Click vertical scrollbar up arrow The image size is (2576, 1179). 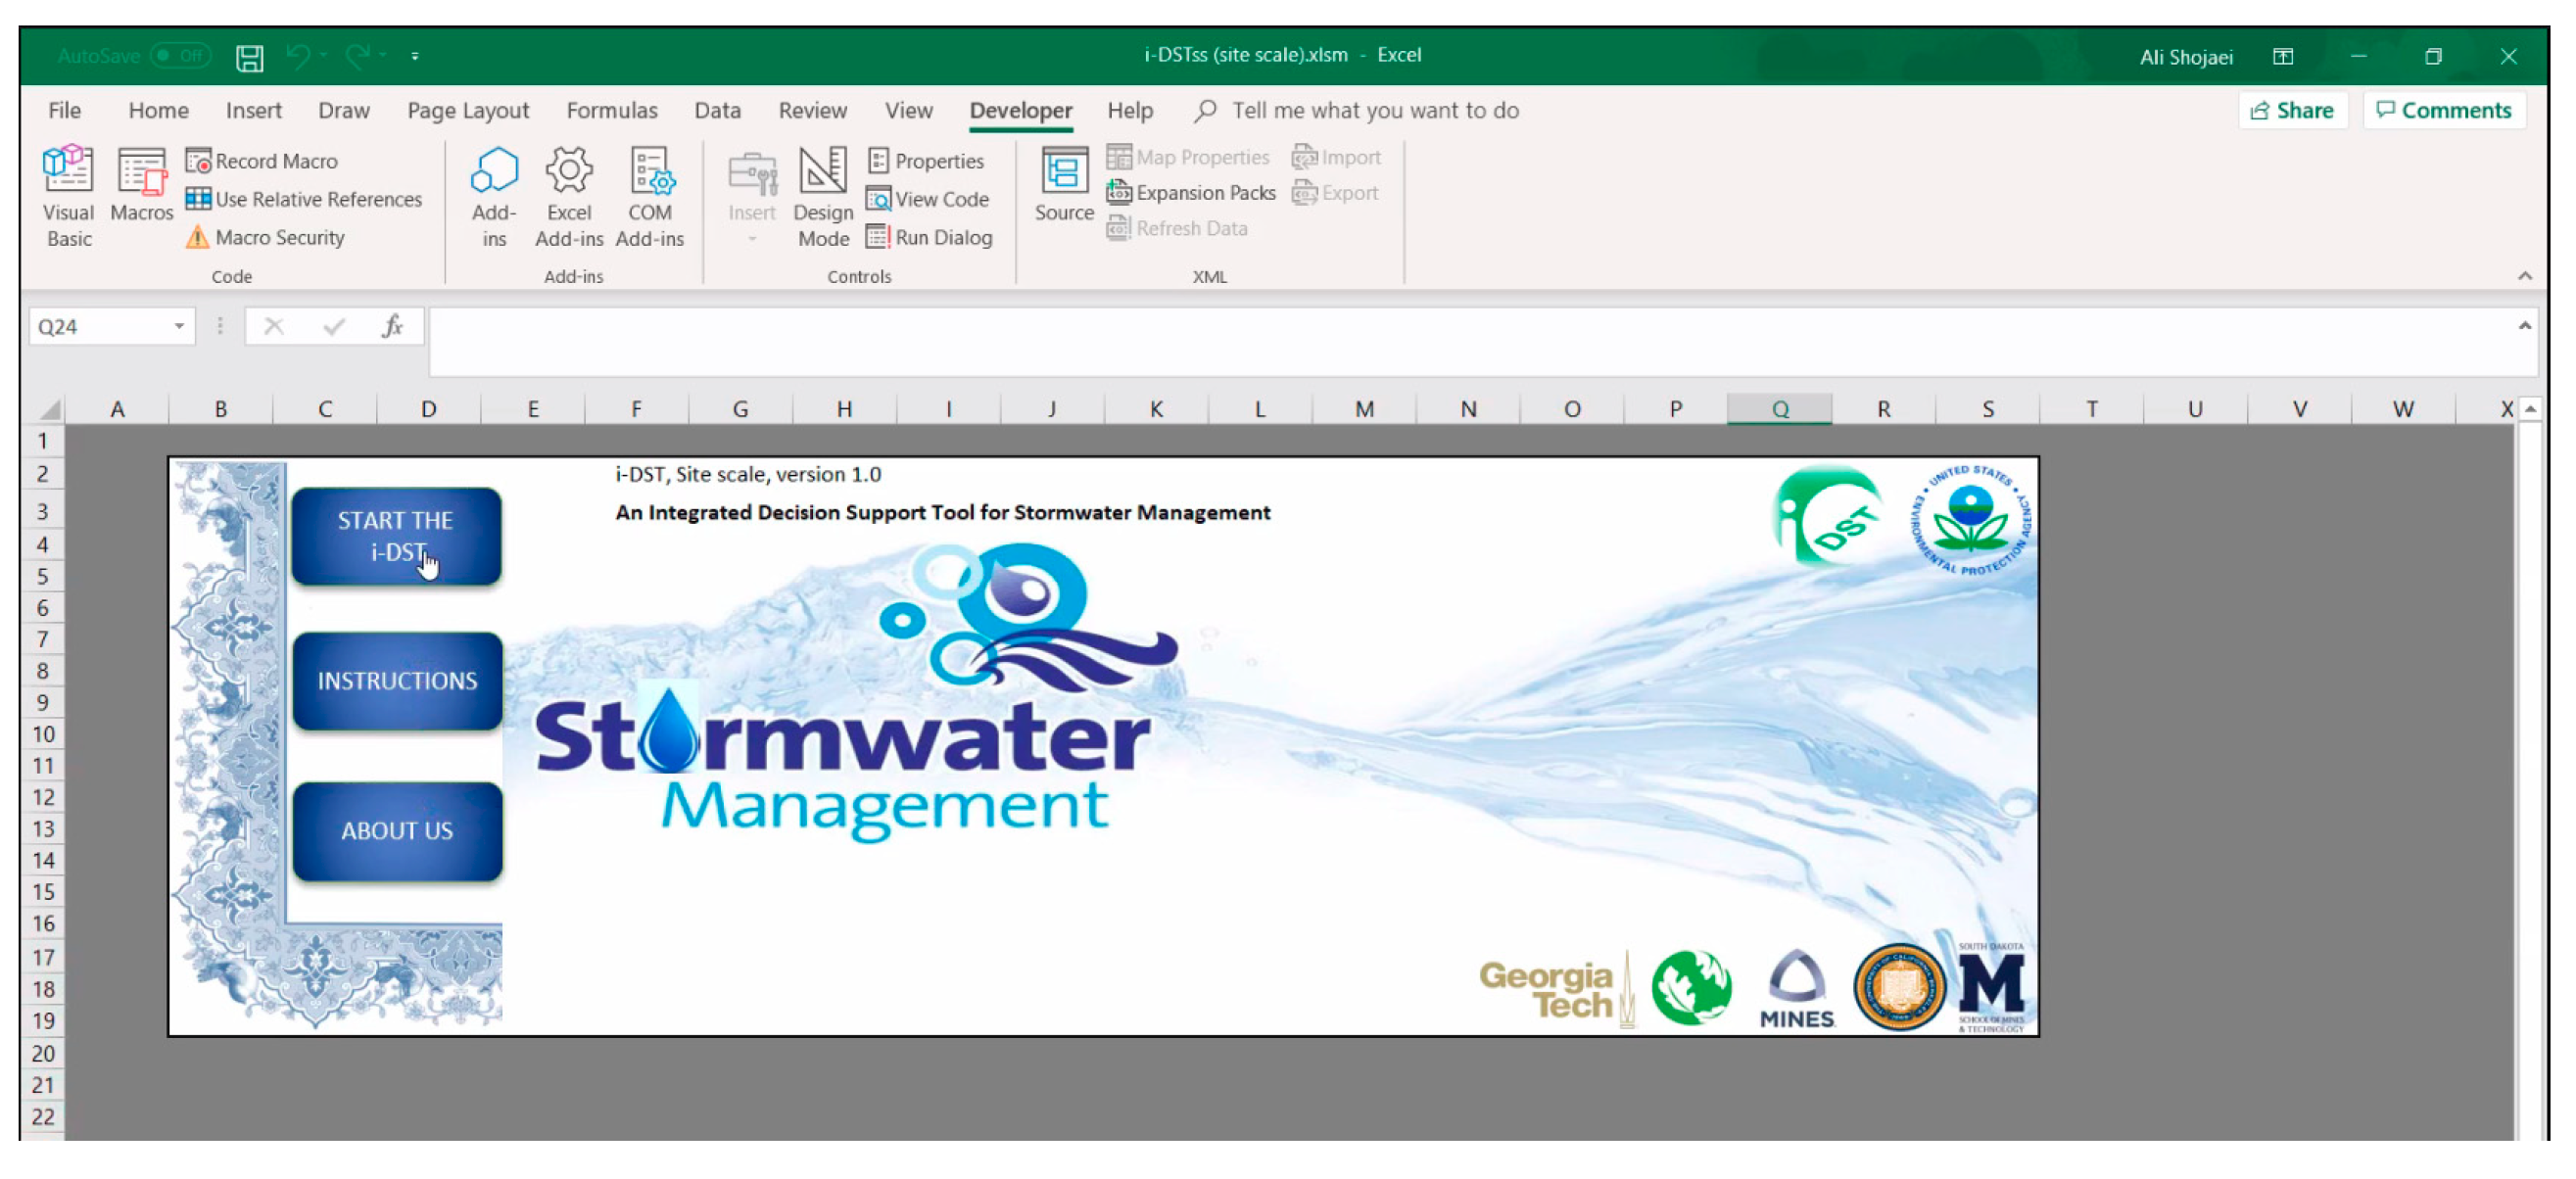point(2530,409)
